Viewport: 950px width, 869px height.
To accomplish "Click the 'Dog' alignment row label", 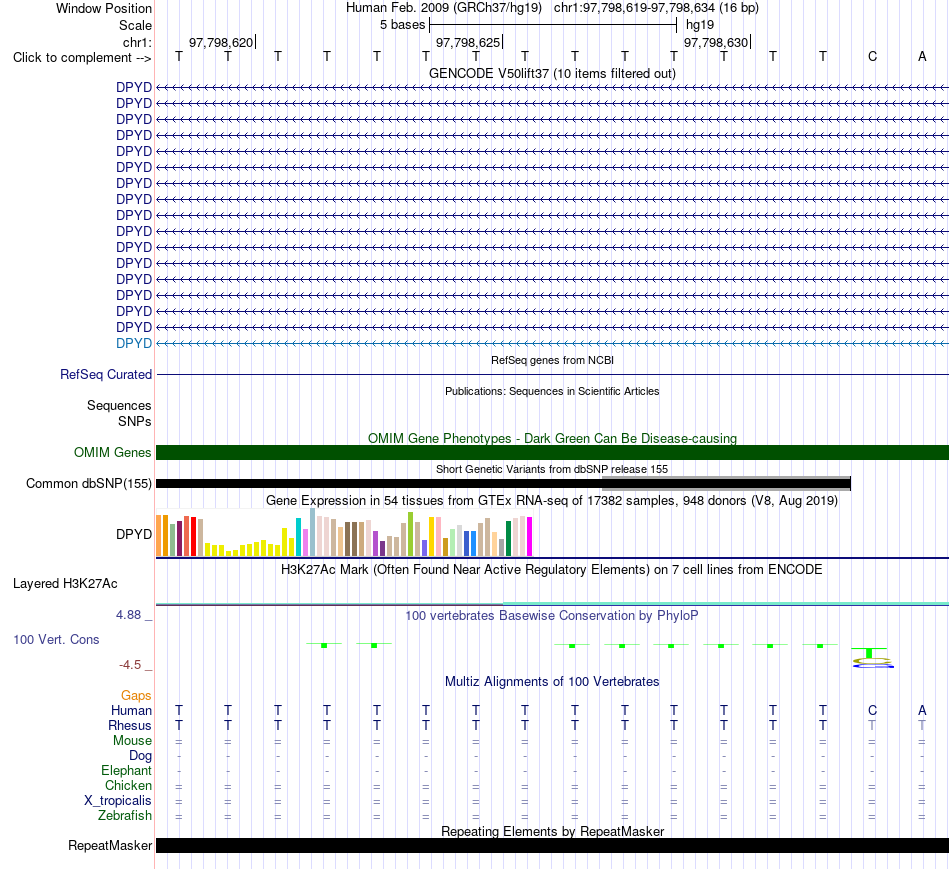I will (141, 756).
